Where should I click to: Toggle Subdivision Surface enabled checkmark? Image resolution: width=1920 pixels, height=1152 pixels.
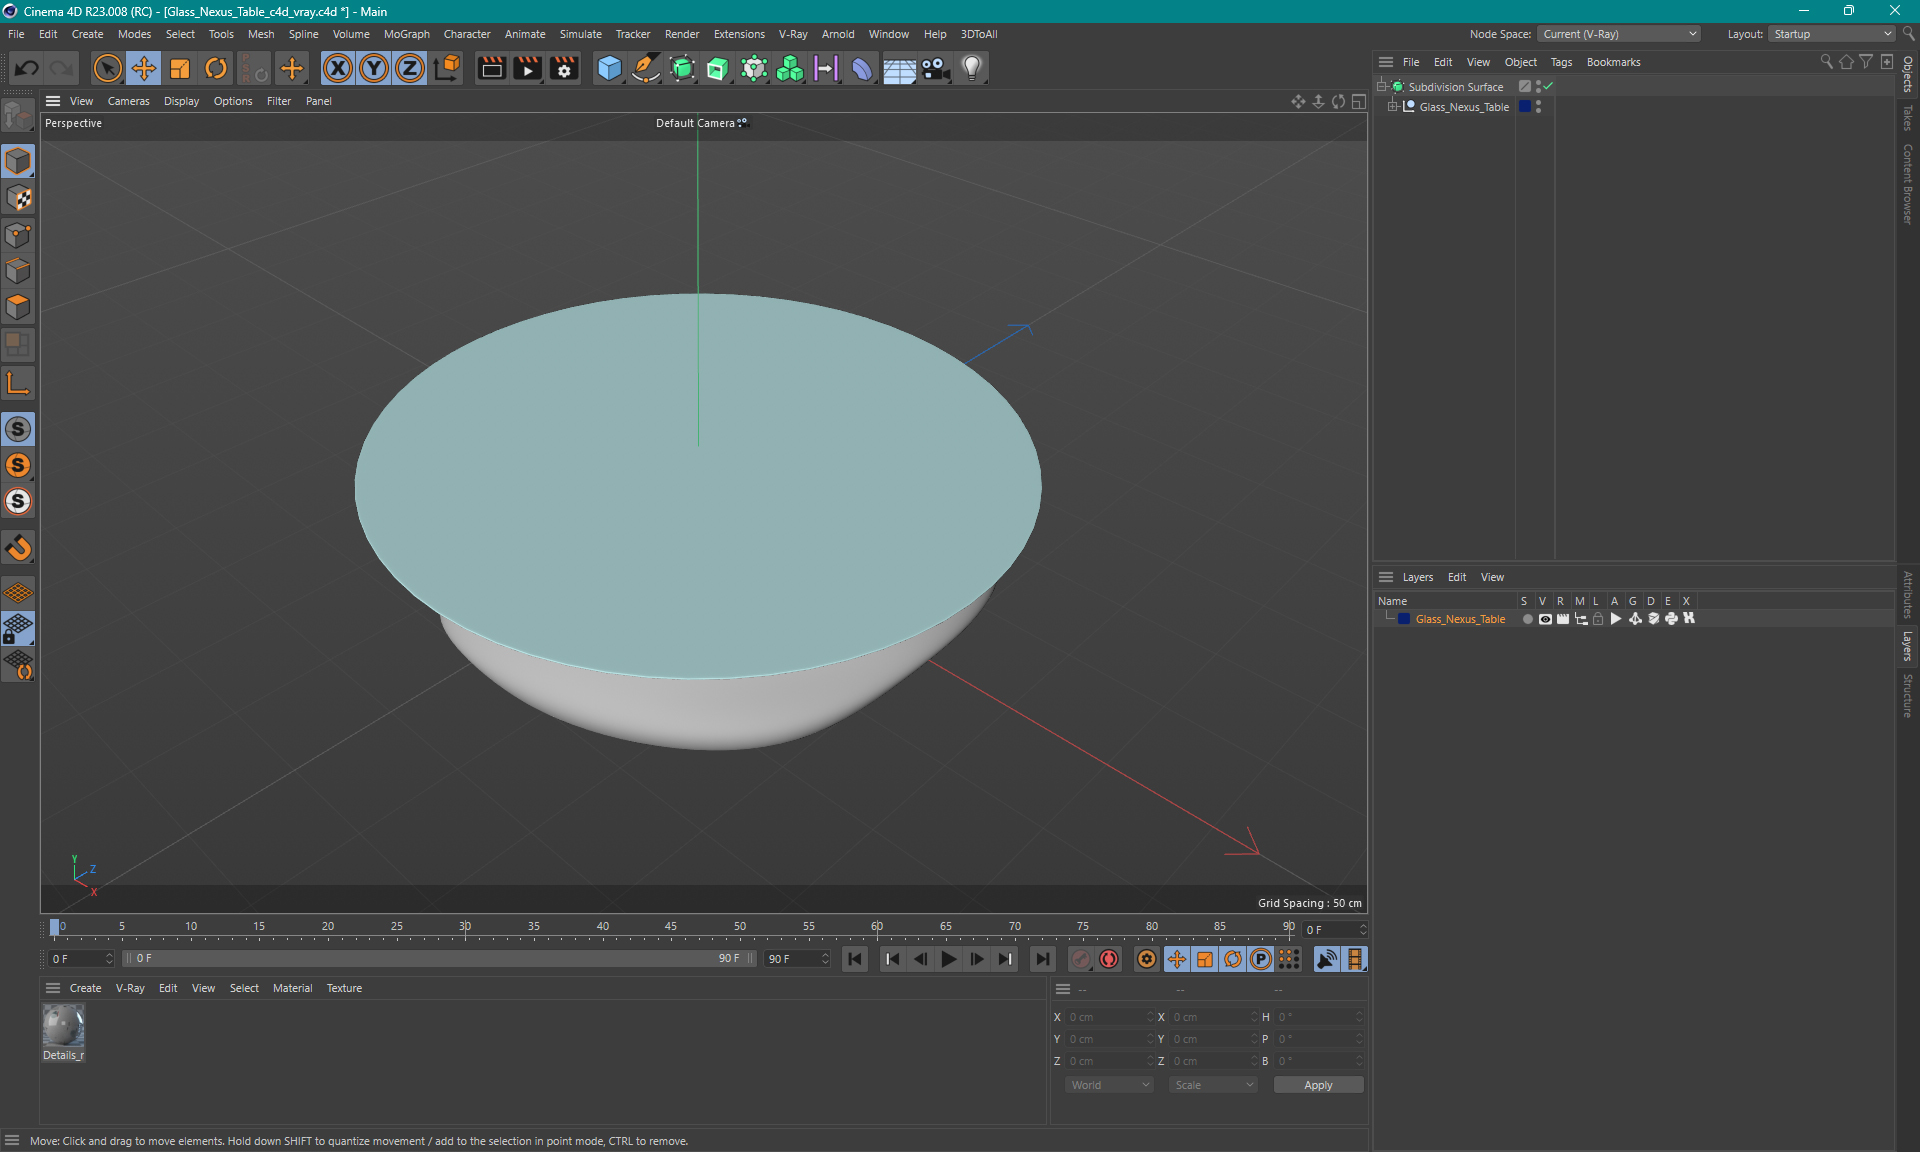click(x=1548, y=87)
